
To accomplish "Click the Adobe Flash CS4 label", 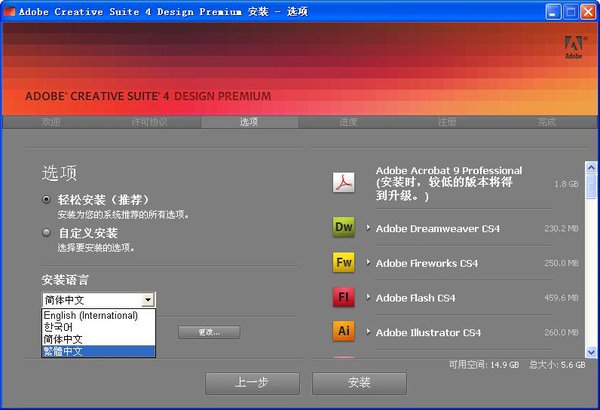I will pos(416,298).
